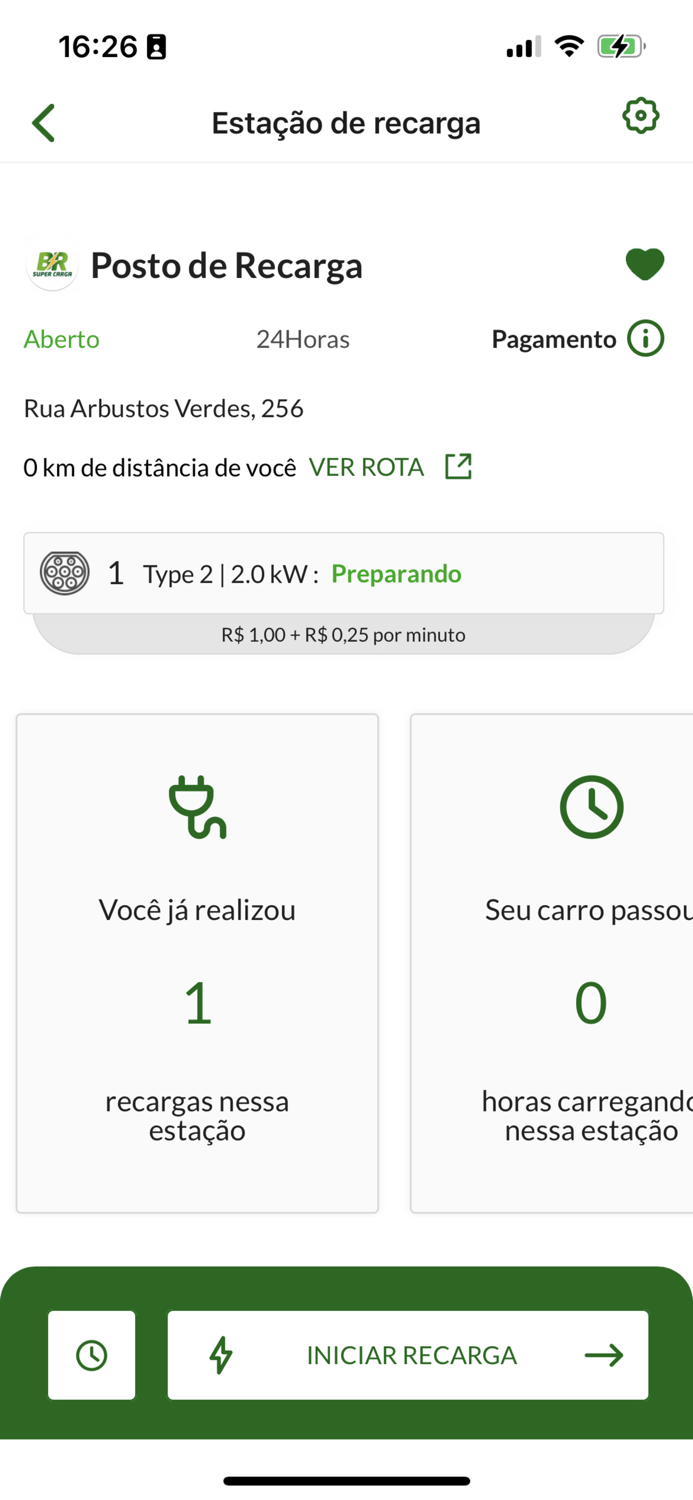693x1500 pixels.
Task: Tap the Type 2 connector socket icon
Action: 64,573
